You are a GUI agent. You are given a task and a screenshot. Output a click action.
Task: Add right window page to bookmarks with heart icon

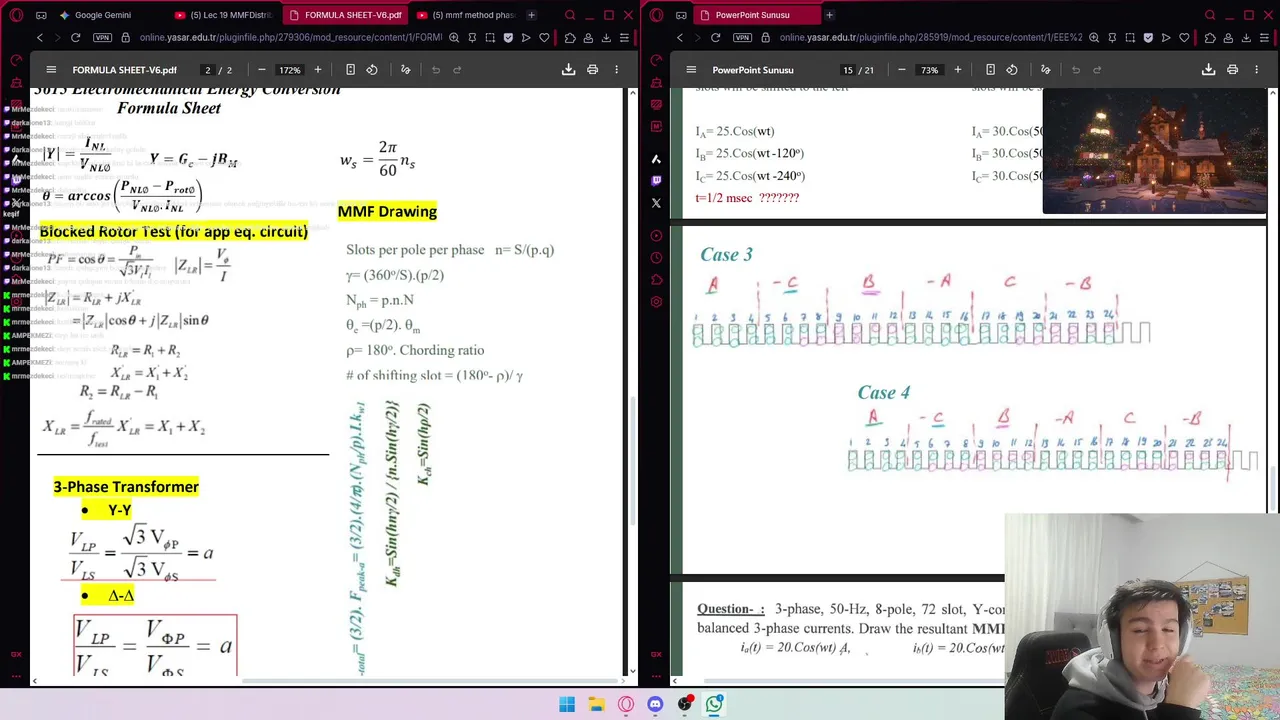pos(1184,38)
